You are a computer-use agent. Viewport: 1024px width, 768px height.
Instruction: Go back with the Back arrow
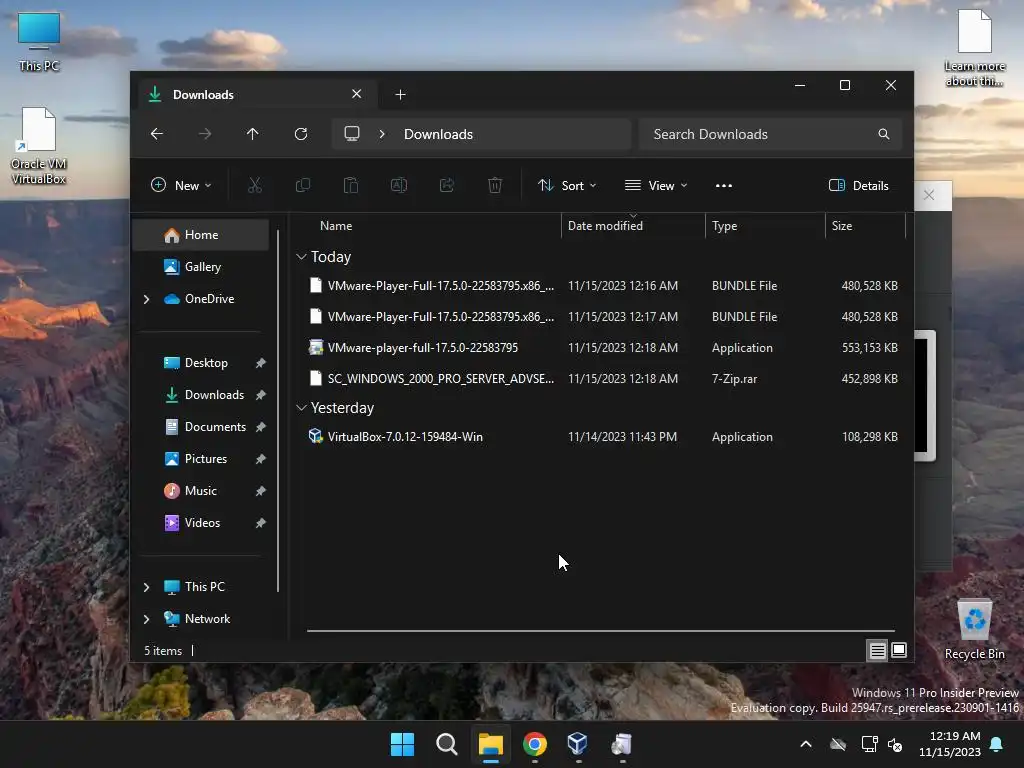[157, 134]
